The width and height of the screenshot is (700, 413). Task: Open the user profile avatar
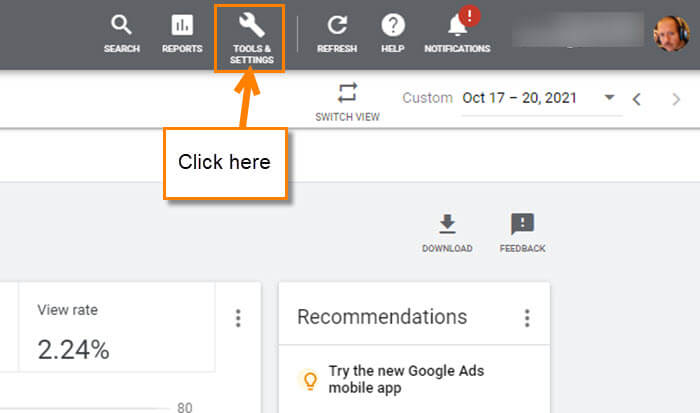pos(671,33)
